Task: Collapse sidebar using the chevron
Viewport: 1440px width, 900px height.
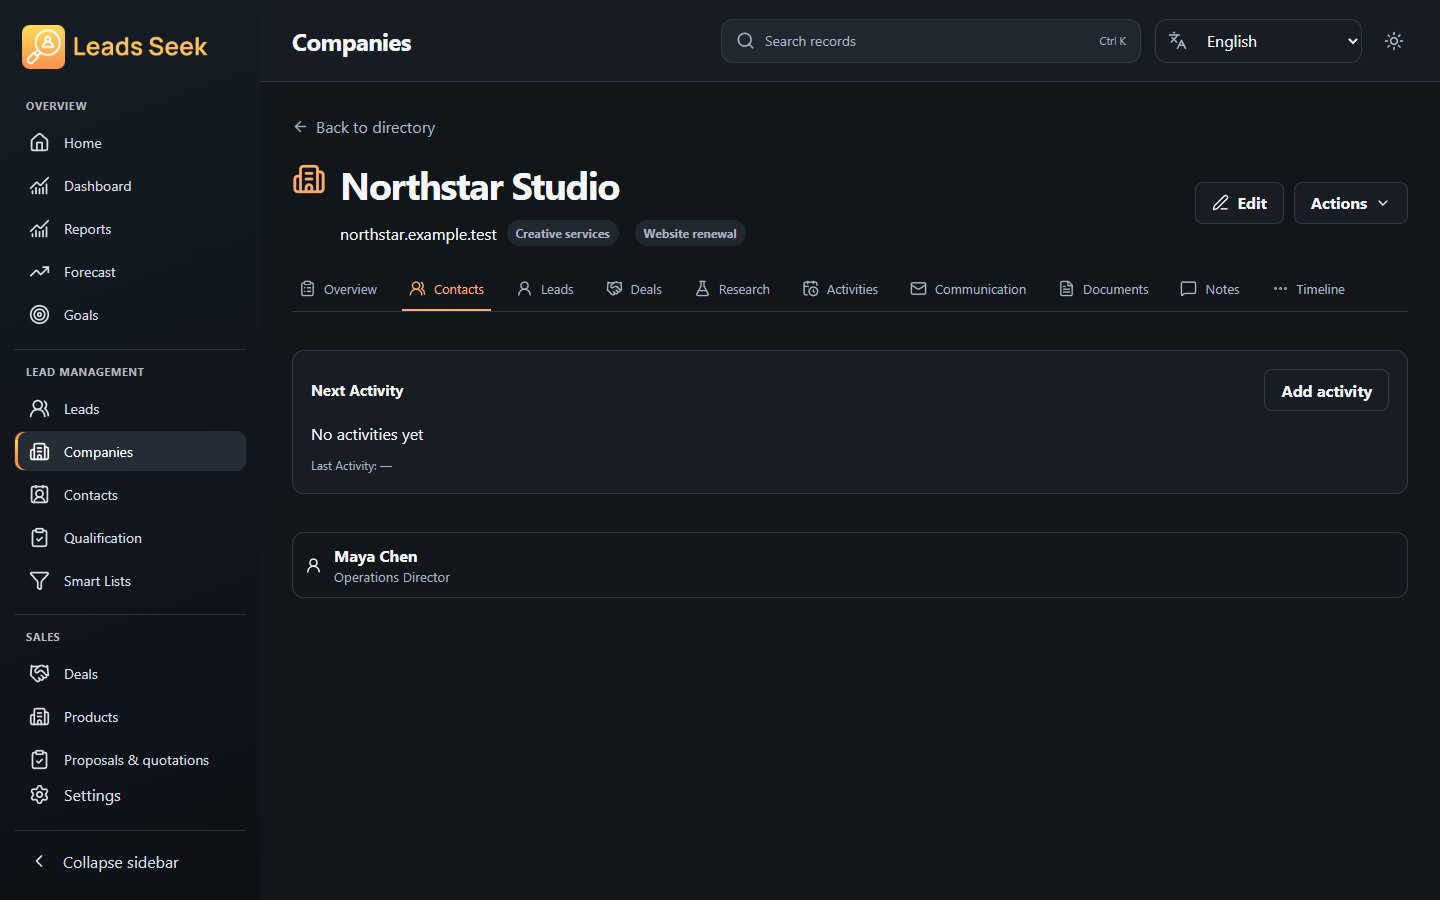Action: tap(39, 861)
